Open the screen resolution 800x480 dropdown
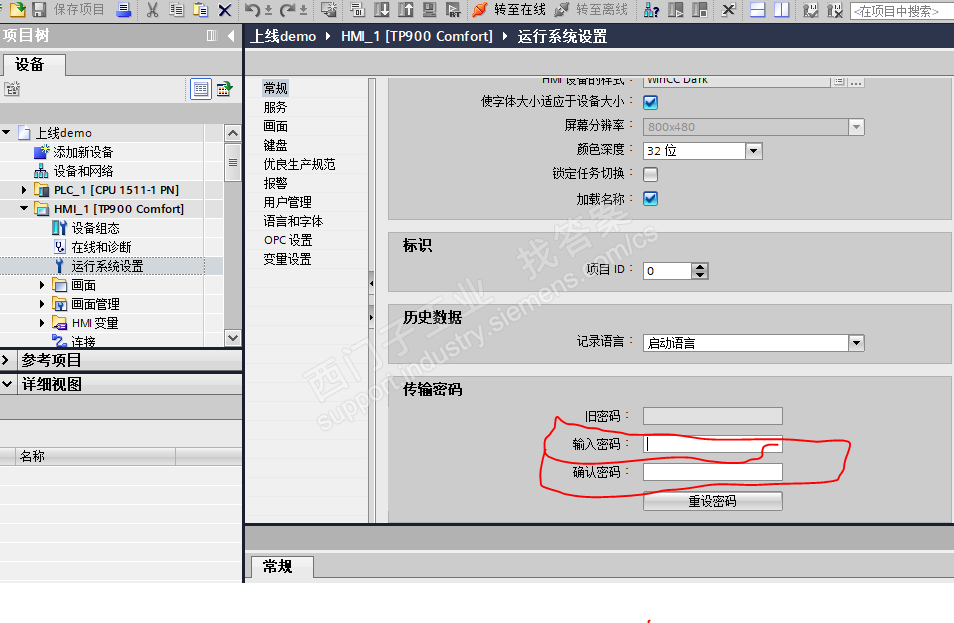This screenshot has width=954, height=623. pos(856,127)
